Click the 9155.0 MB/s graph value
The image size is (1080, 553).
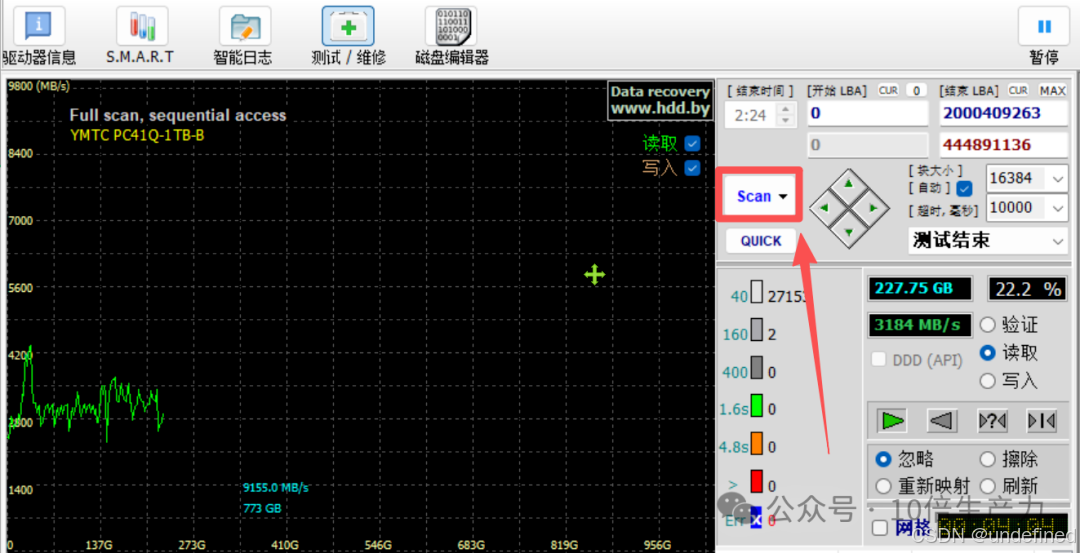(276, 488)
